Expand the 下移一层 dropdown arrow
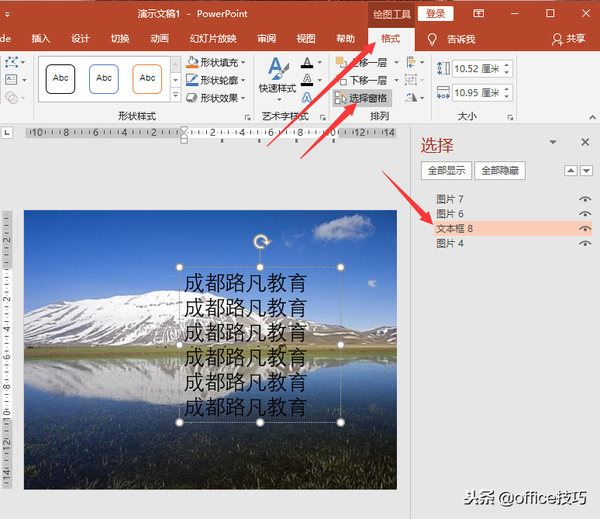The height and width of the screenshot is (519, 600). (396, 80)
